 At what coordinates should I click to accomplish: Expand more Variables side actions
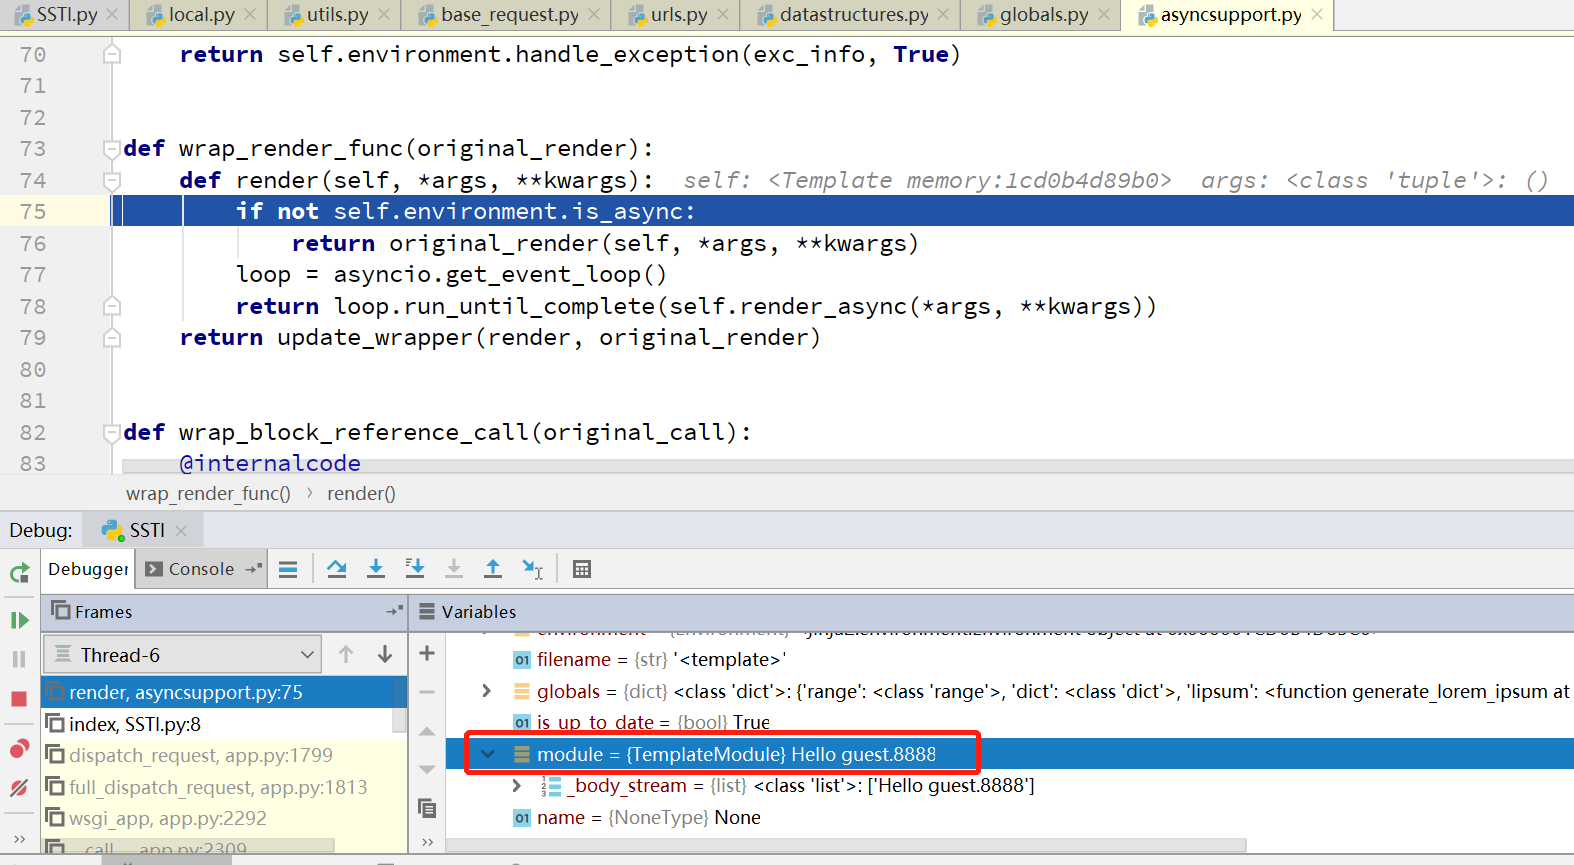coord(427,842)
